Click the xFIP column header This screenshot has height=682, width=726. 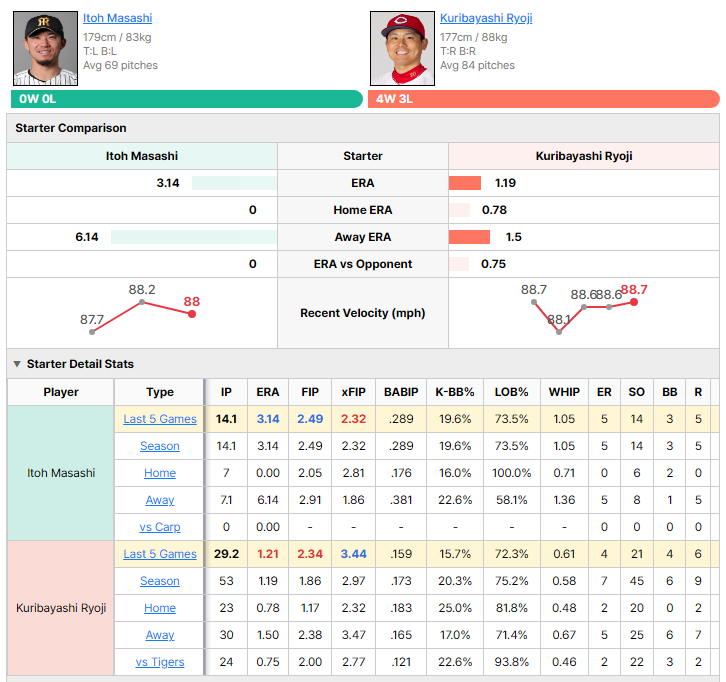[x=353, y=392]
